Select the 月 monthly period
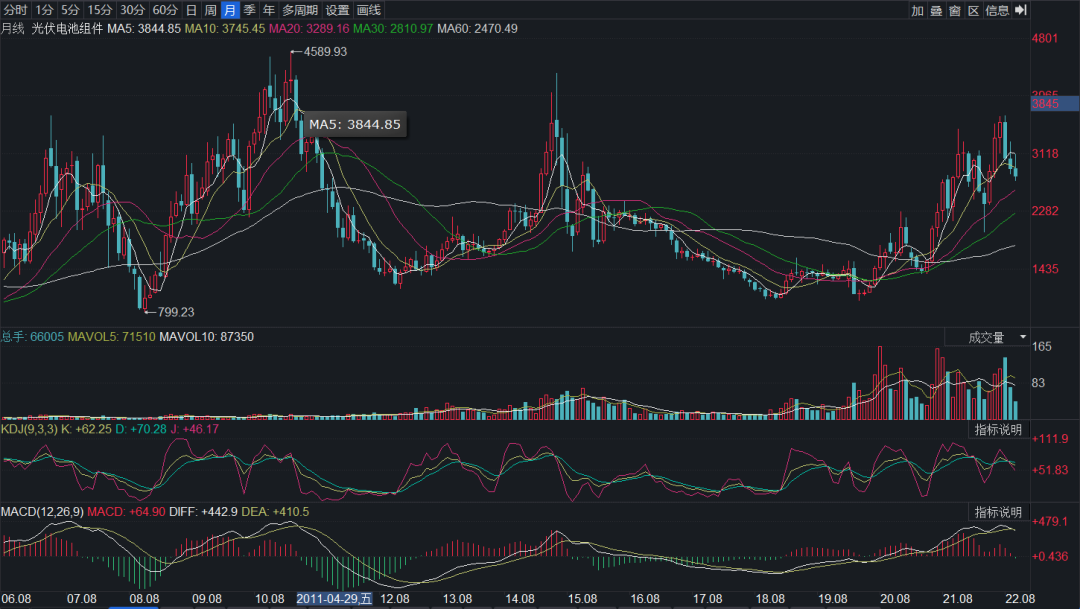 pyautogui.click(x=230, y=10)
